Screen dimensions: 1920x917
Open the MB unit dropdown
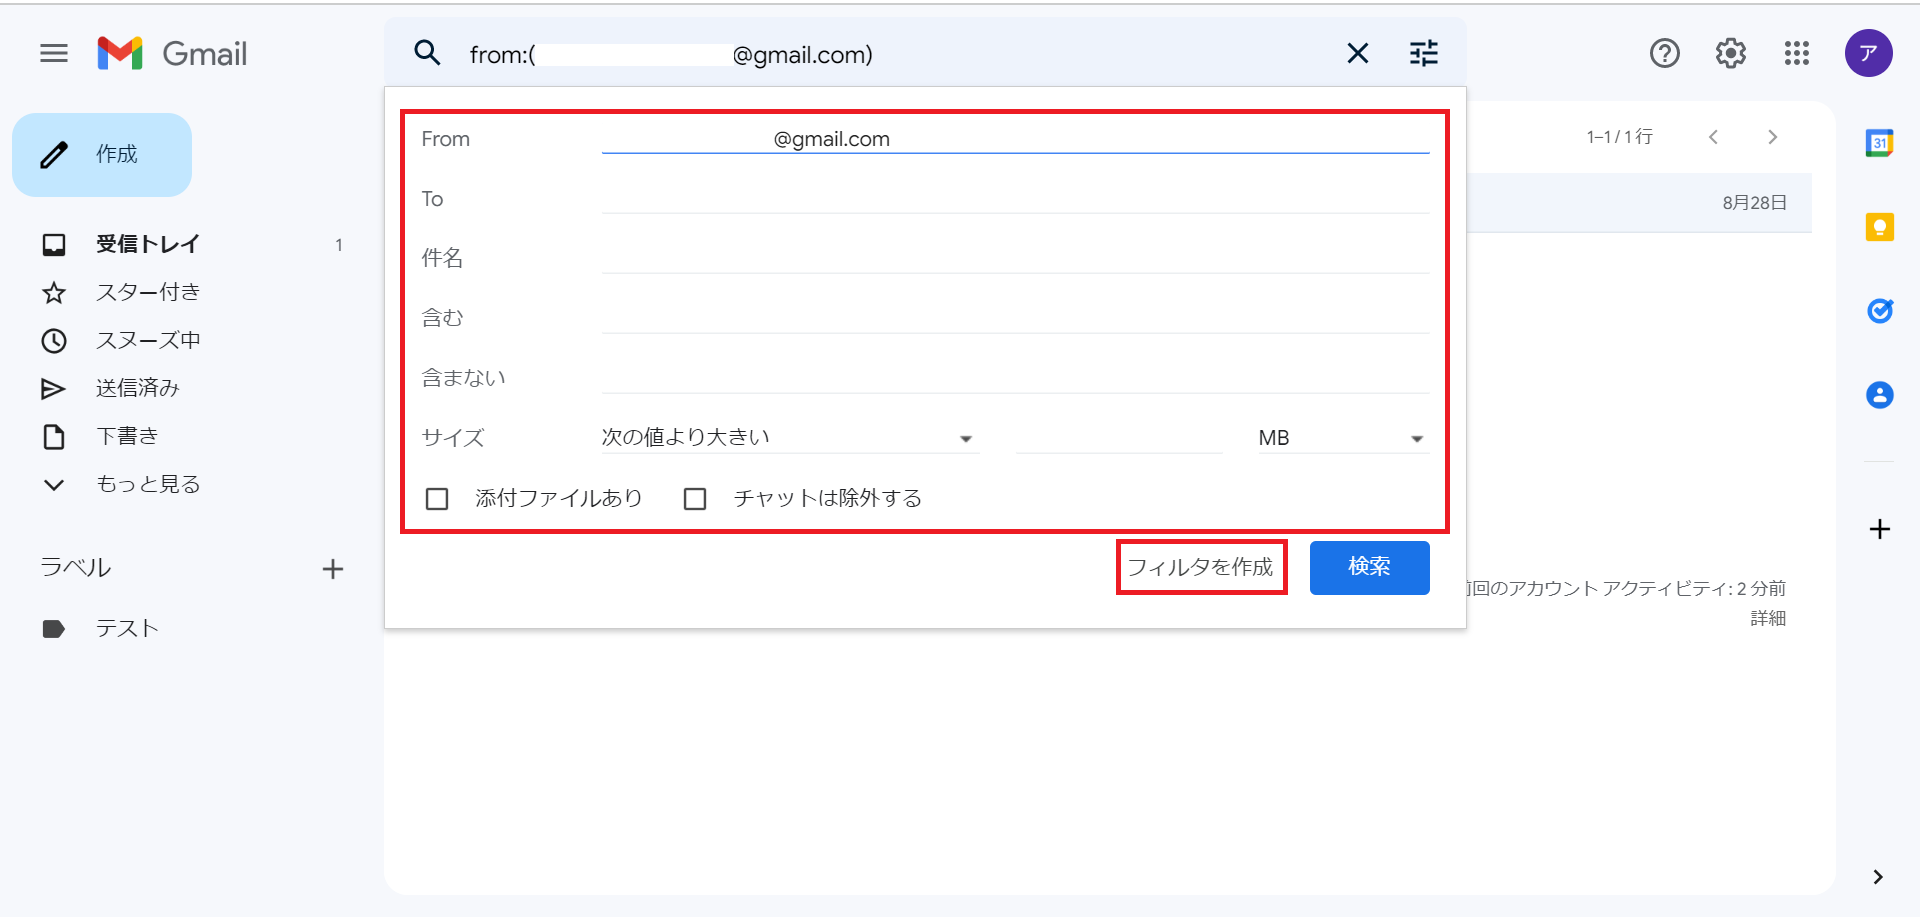point(1341,438)
